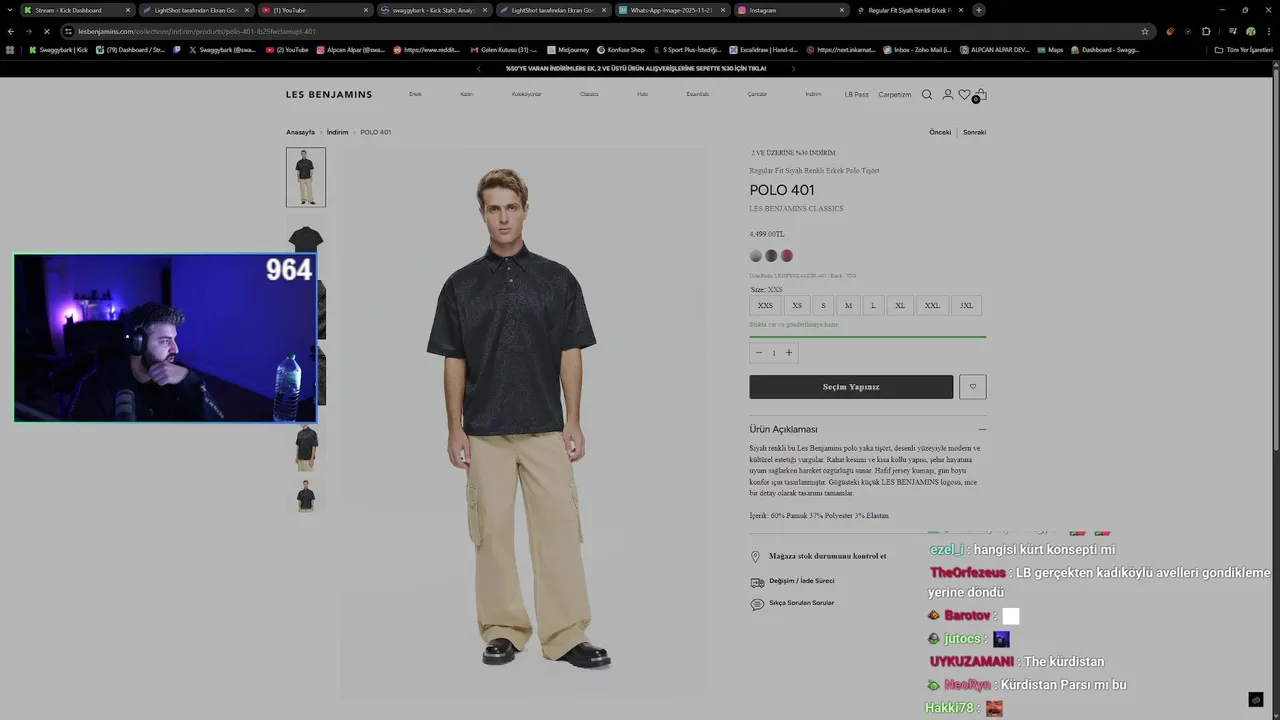This screenshot has height=720, width=1280.
Task: Switch to Stream - Kick Dashboard tab
Action: click(x=77, y=10)
